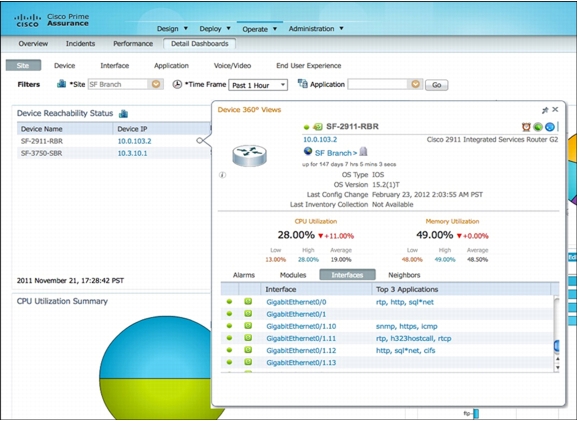Click the alarm clock icon for SF-2911-RBR

pyautogui.click(x=526, y=127)
